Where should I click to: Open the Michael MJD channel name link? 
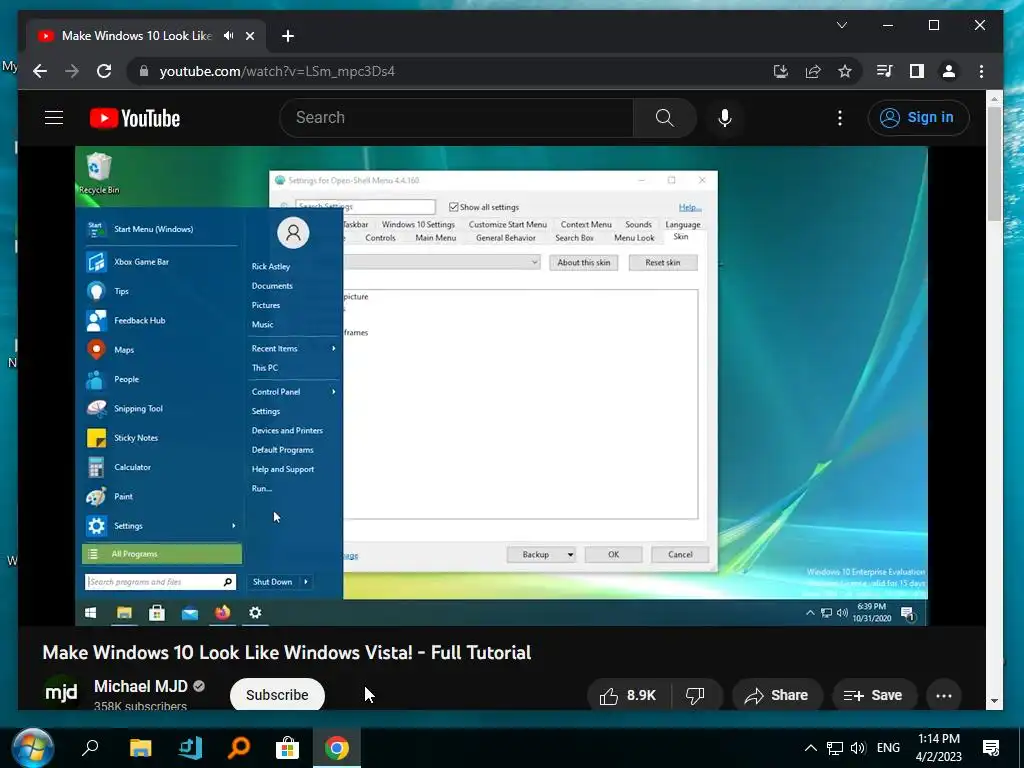tap(140, 686)
